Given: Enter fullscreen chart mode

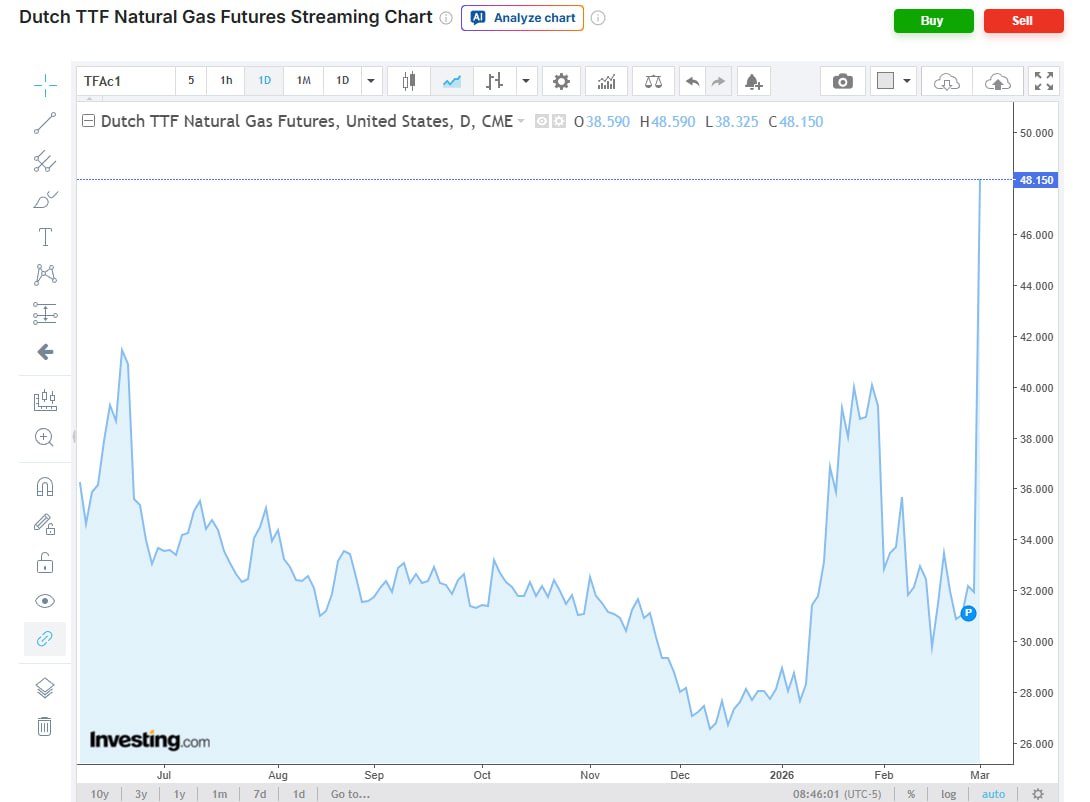Looking at the screenshot, I should click(x=1043, y=81).
